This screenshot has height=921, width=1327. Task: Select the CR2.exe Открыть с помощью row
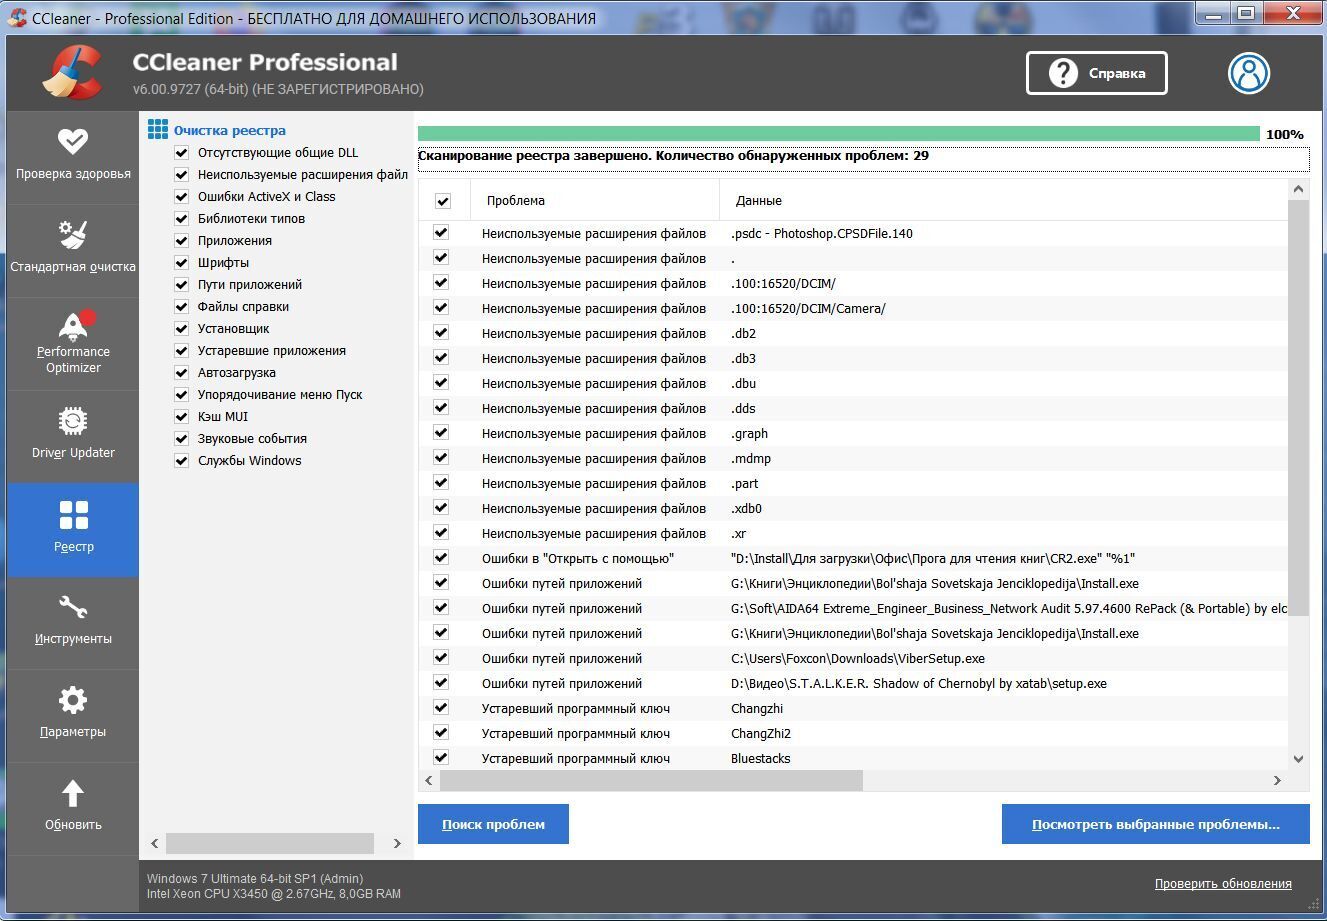pyautogui.click(x=854, y=558)
